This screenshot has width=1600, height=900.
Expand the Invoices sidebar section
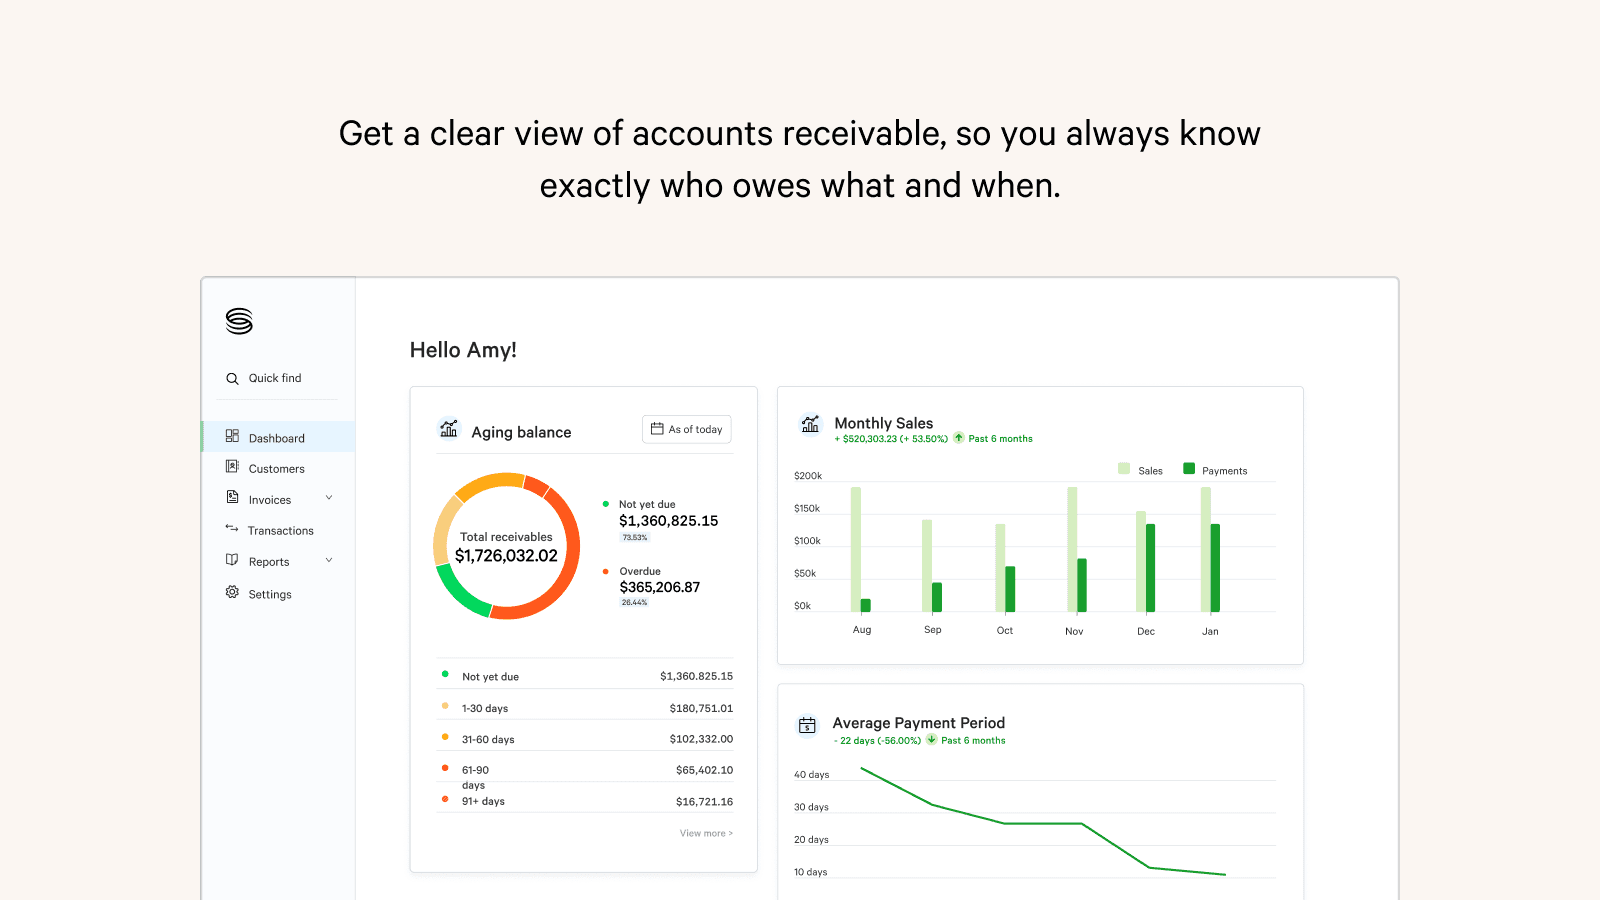tap(328, 498)
